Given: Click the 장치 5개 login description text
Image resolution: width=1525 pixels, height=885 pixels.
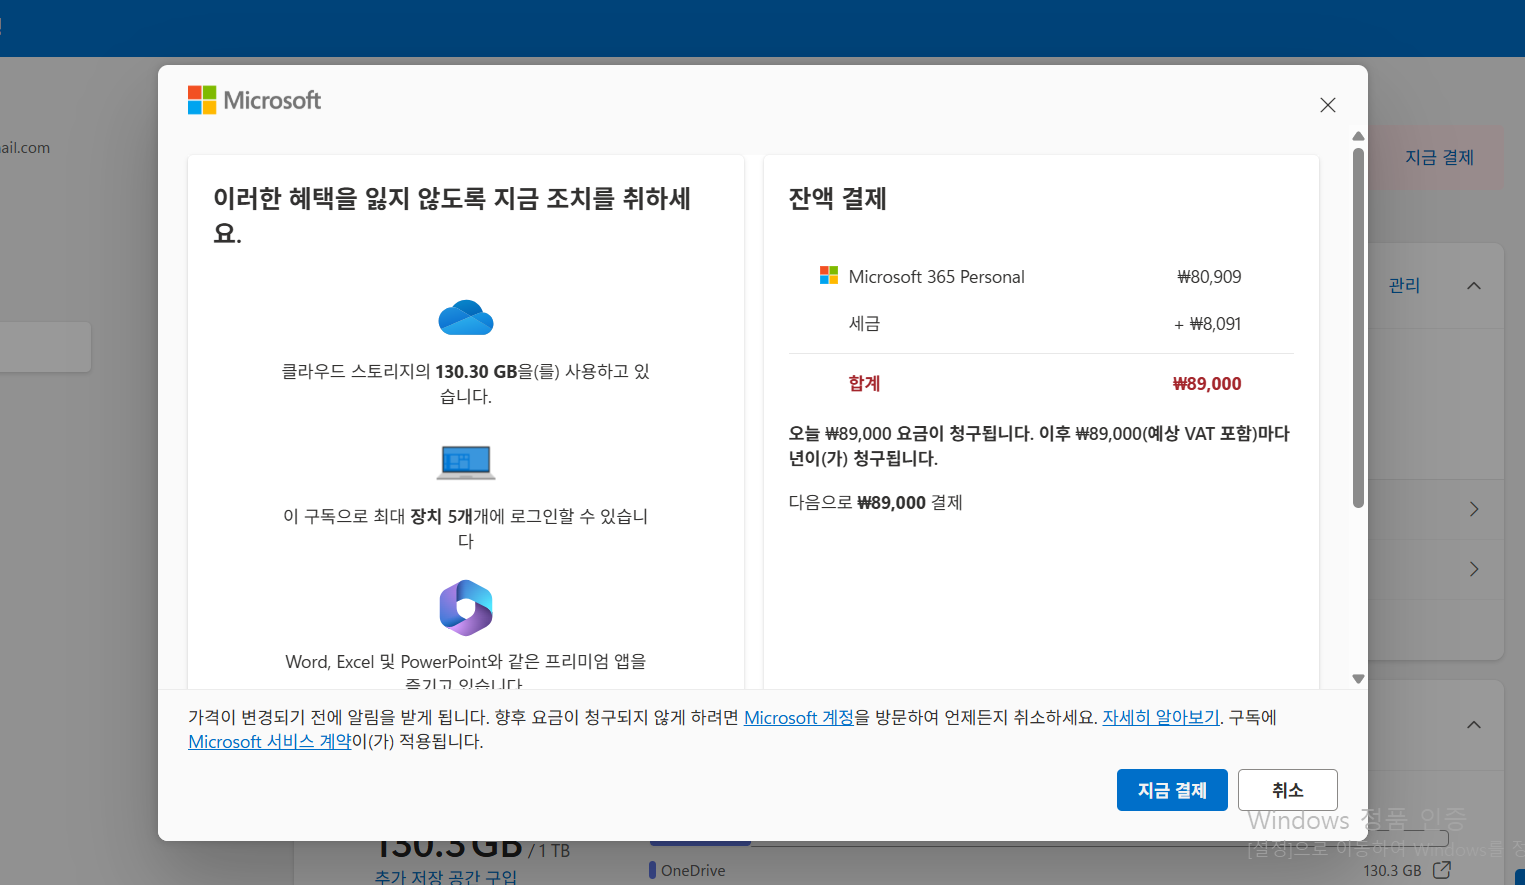Looking at the screenshot, I should 466,529.
